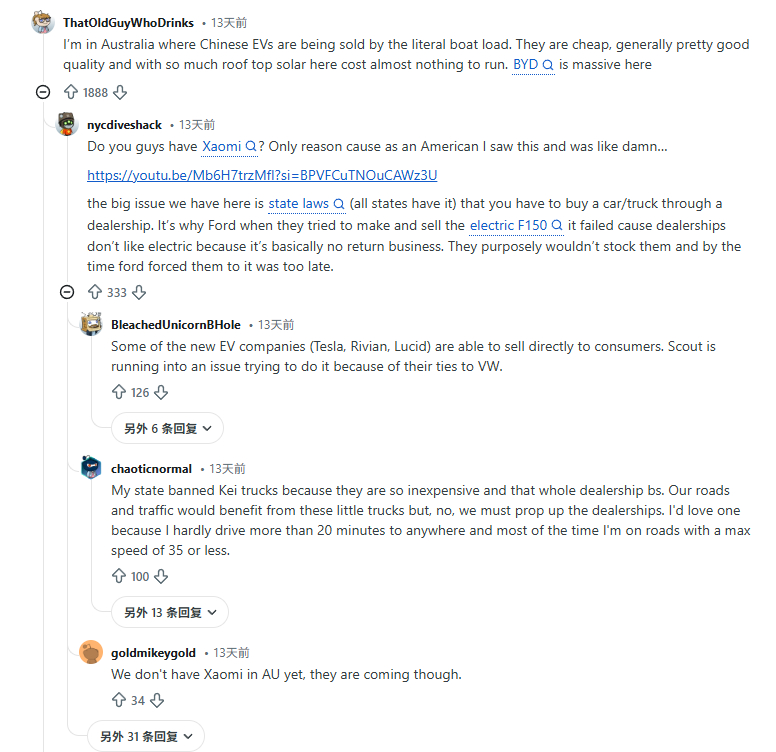
Task: Open the electric F150 search link
Action: [x=516, y=226]
